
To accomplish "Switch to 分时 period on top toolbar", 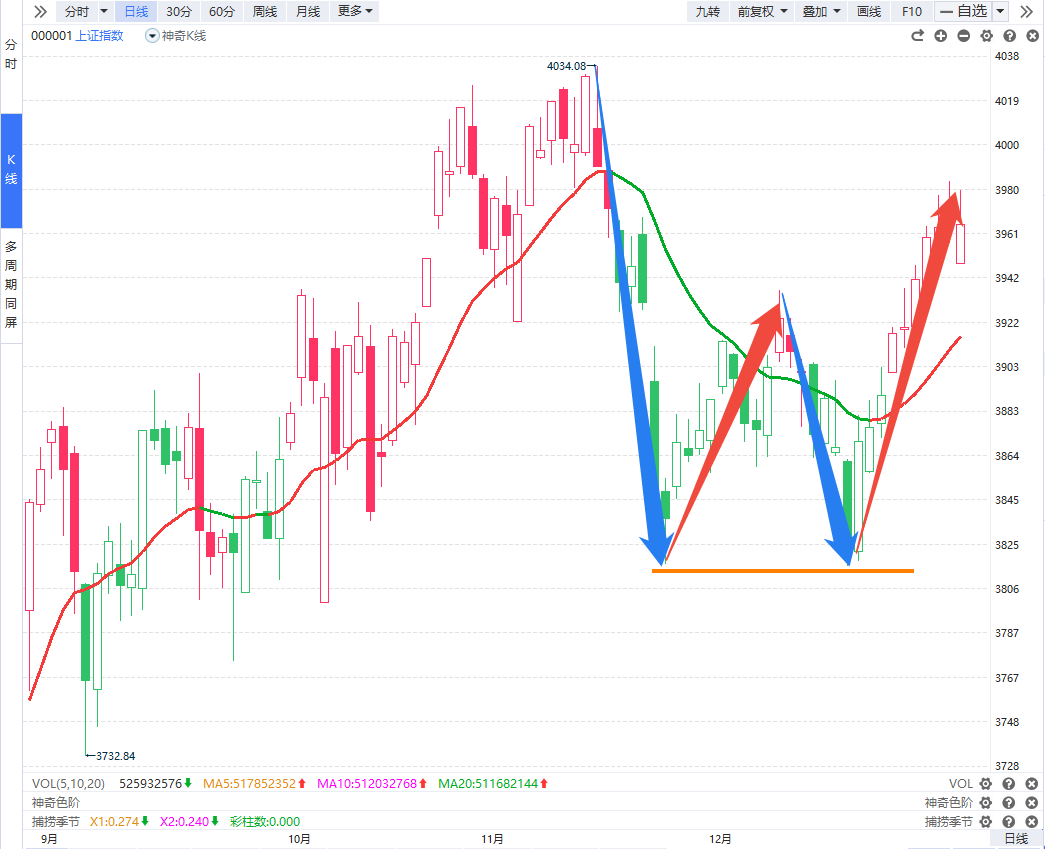I will [x=77, y=11].
